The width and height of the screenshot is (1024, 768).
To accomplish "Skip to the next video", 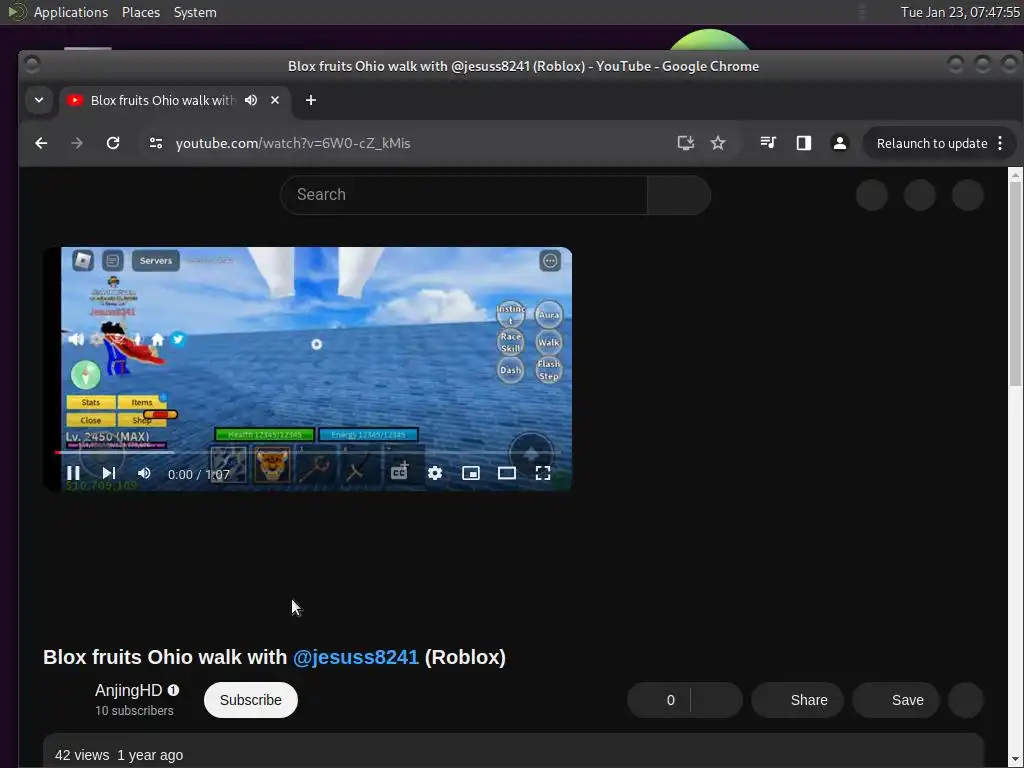I will pos(109,473).
